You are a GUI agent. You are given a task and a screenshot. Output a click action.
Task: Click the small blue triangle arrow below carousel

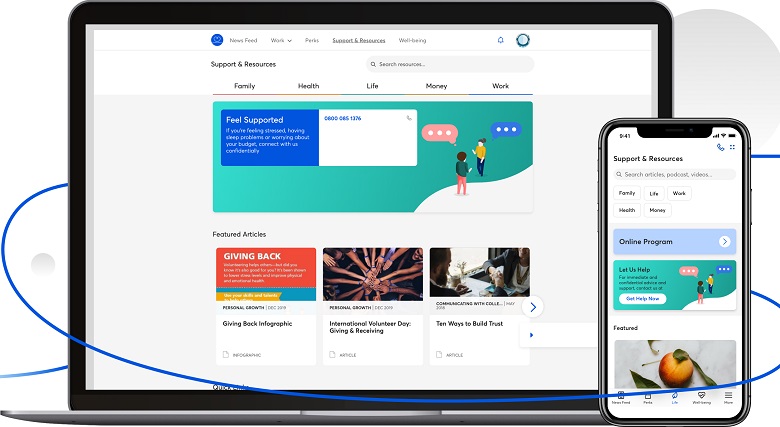click(531, 335)
